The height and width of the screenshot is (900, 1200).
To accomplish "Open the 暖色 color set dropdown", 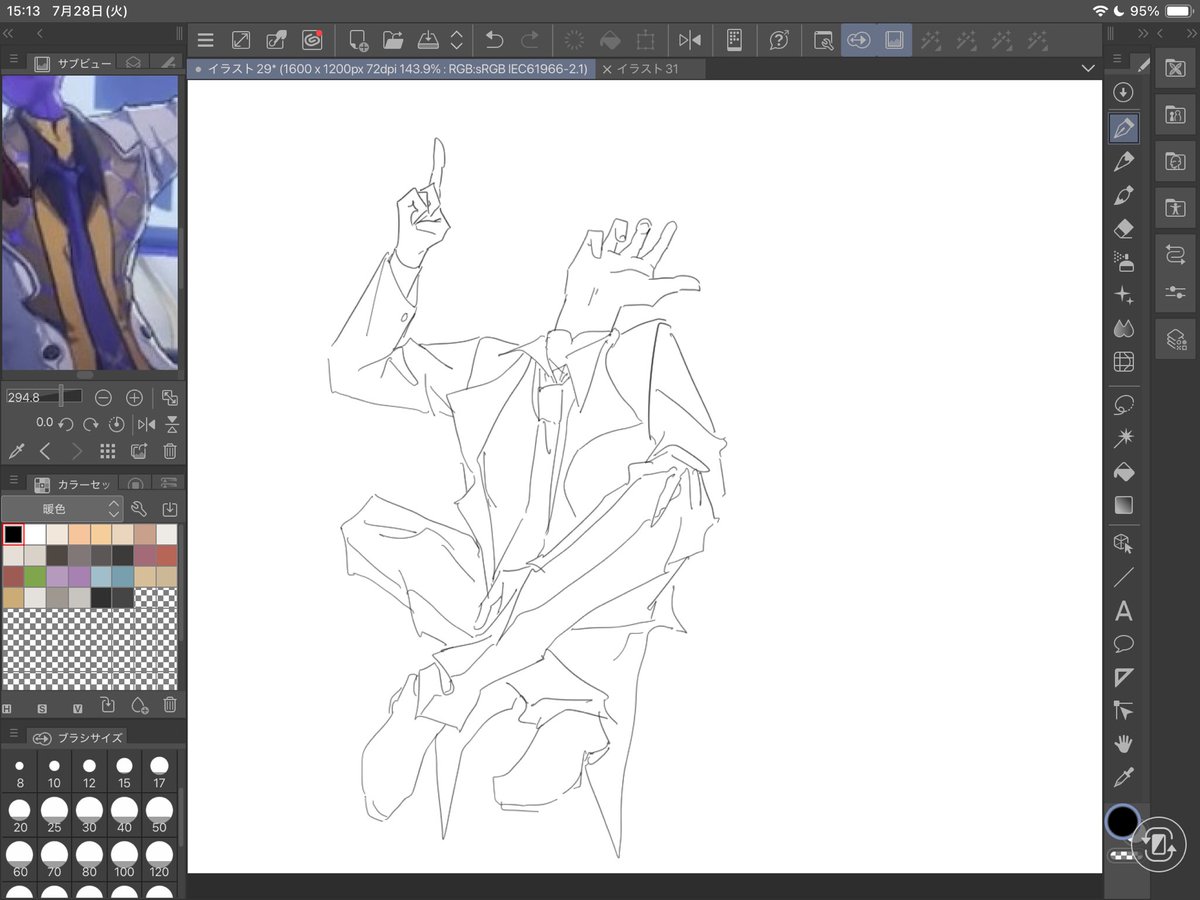I will [x=62, y=508].
